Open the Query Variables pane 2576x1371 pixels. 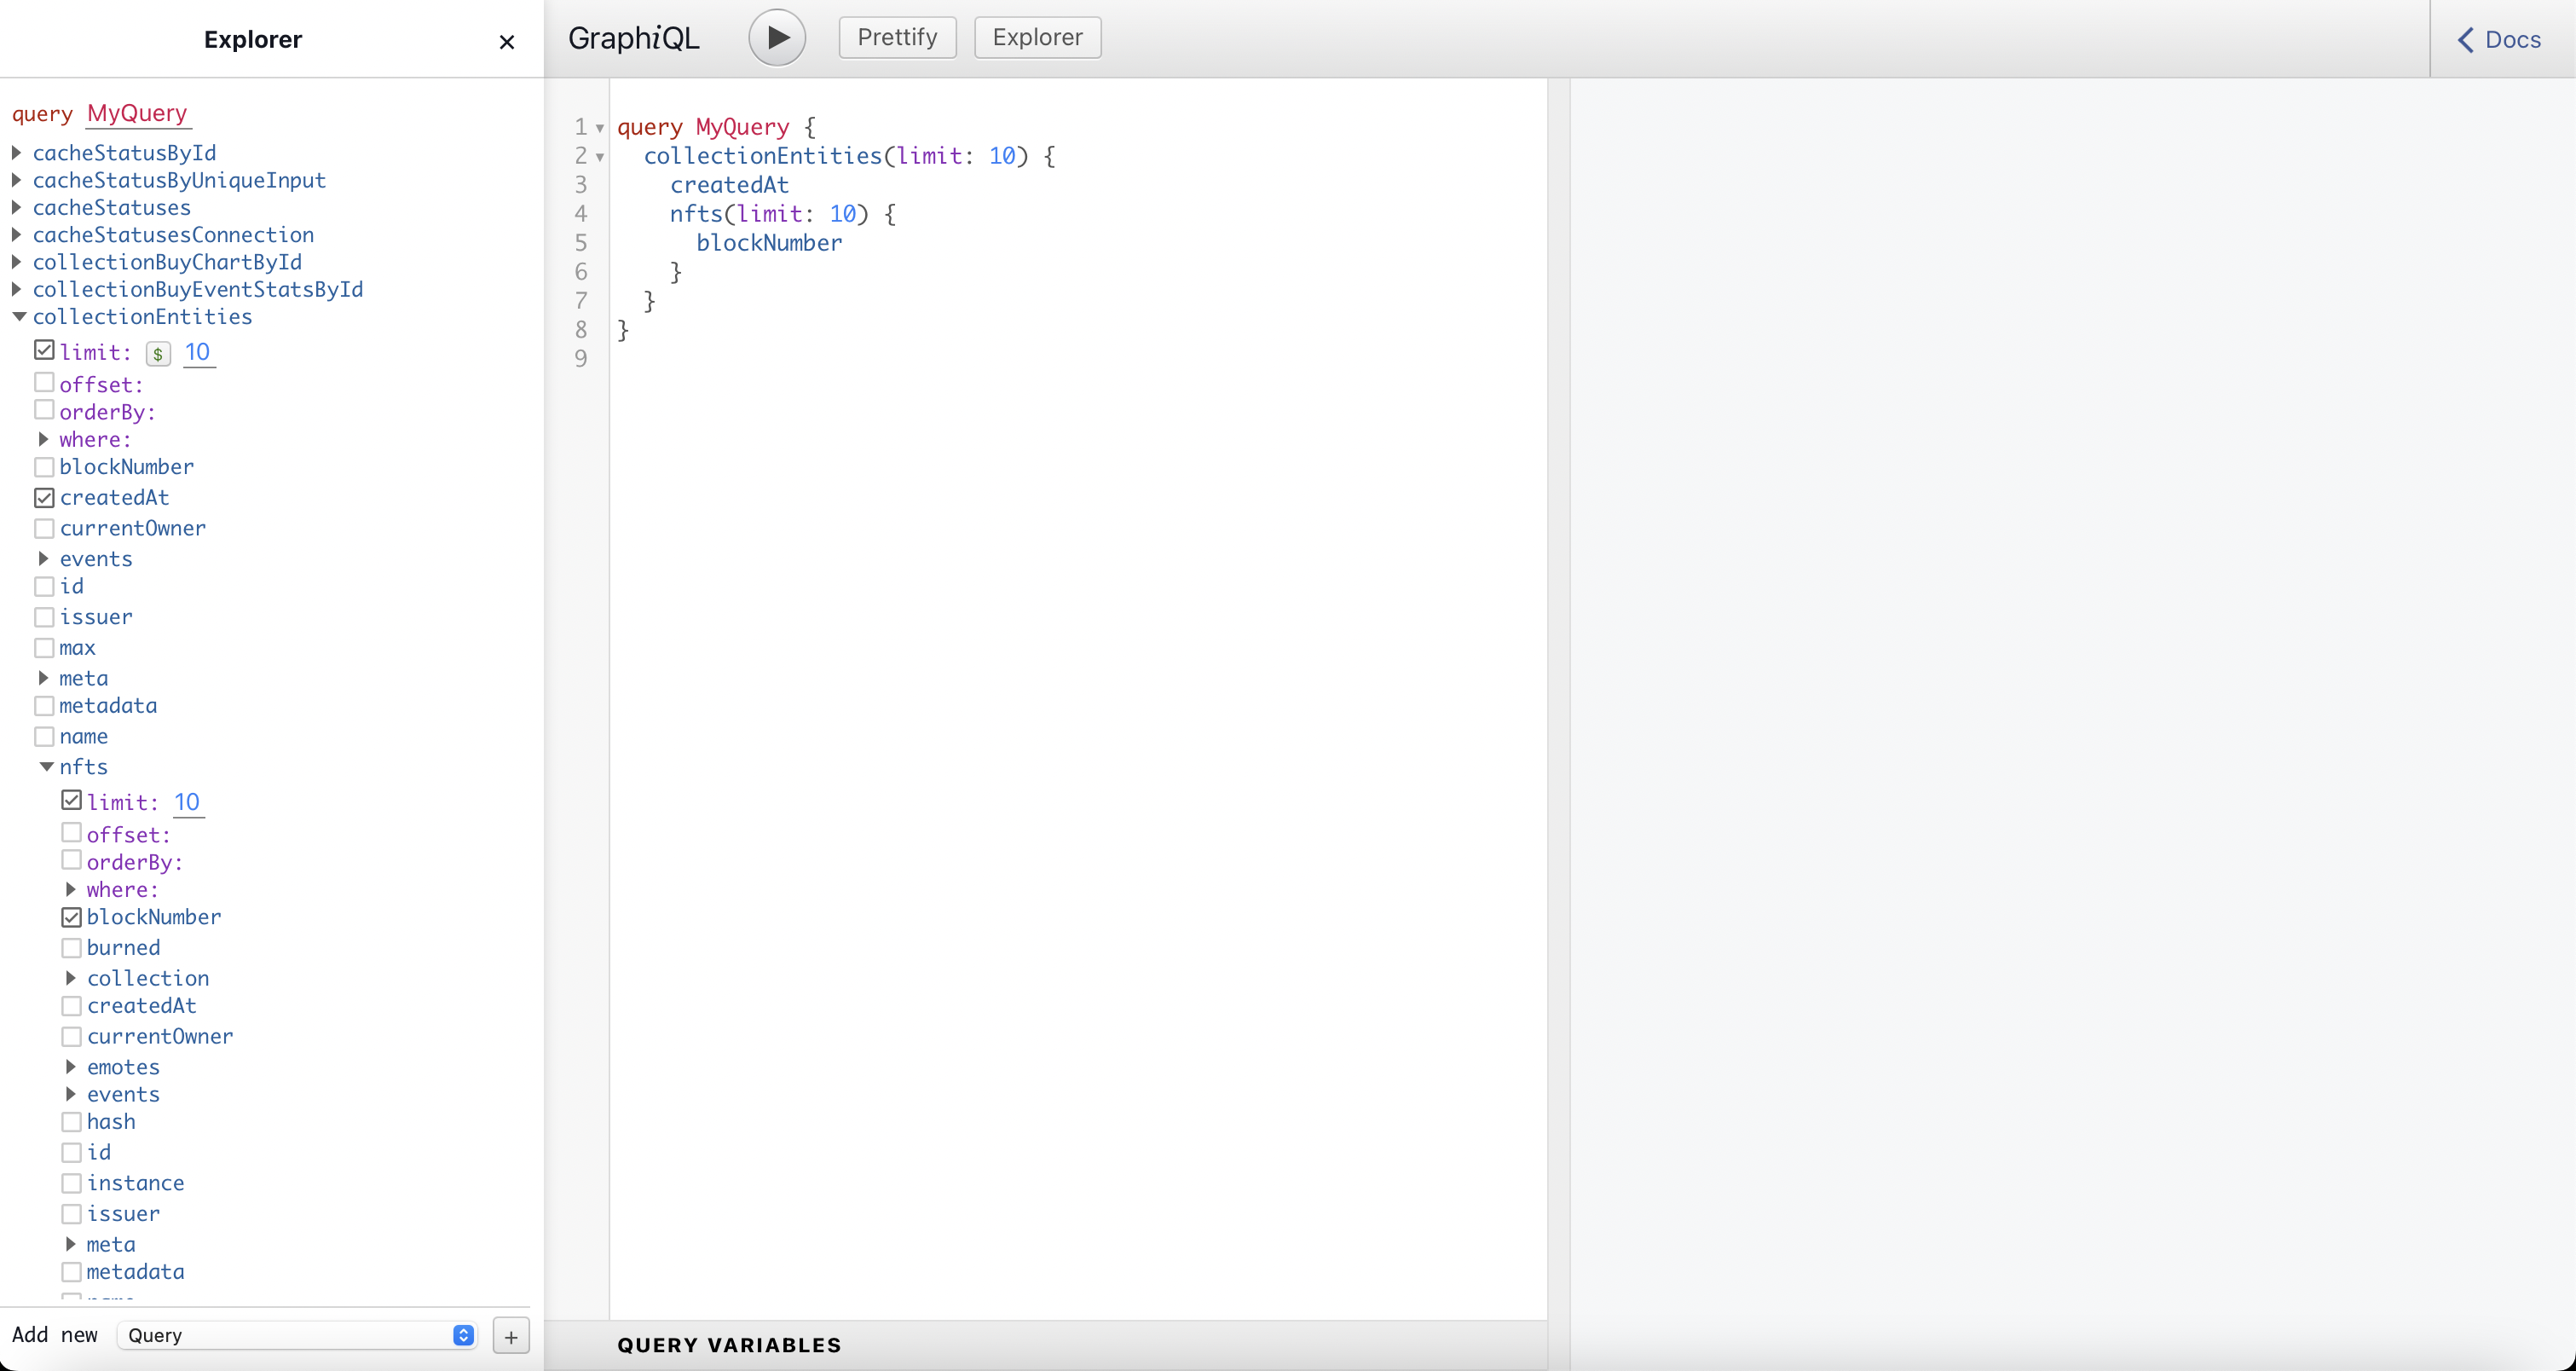tap(729, 1345)
